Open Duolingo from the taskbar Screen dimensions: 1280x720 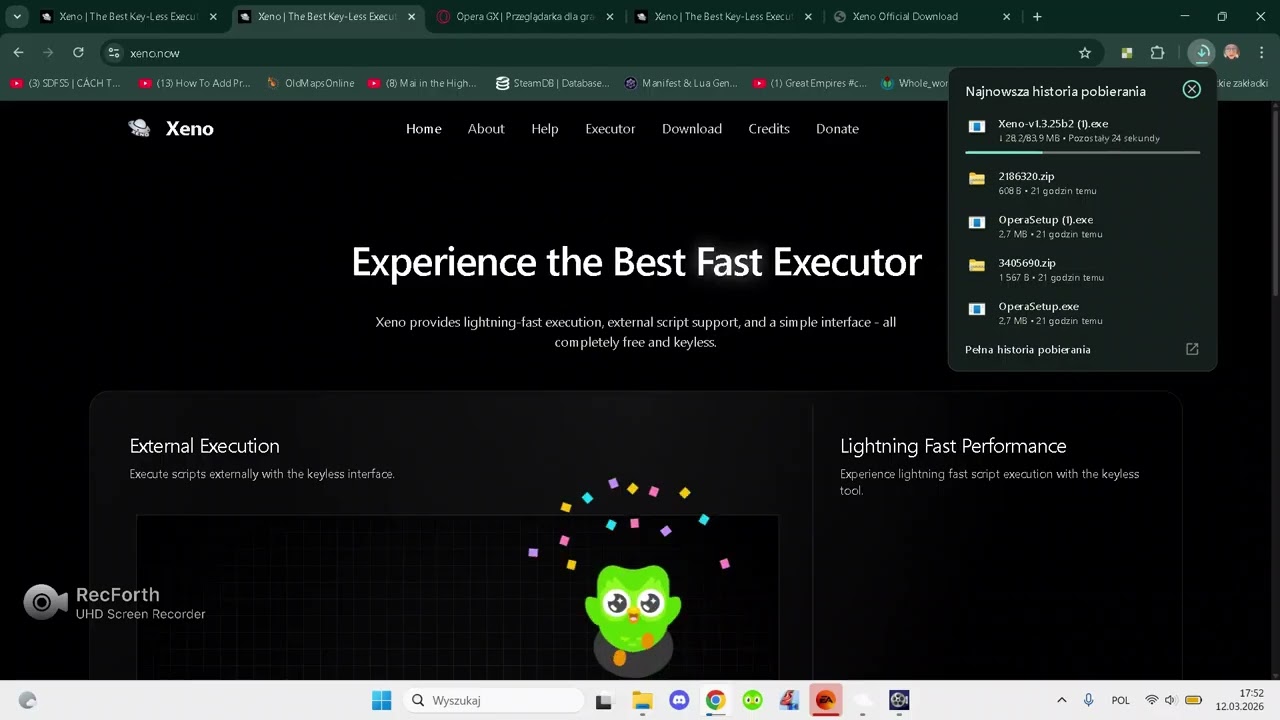752,701
